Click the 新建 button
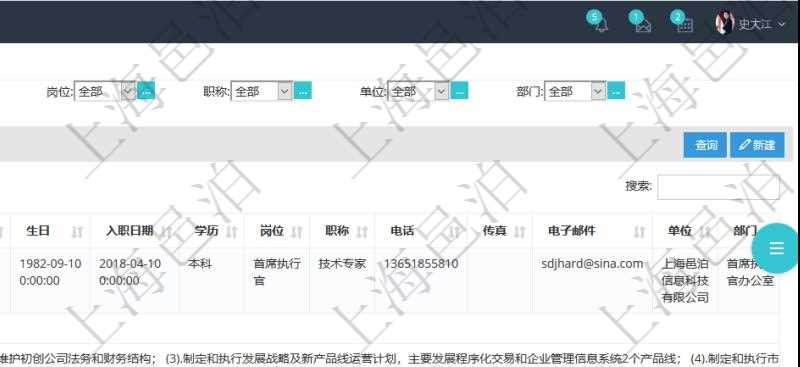 757,145
